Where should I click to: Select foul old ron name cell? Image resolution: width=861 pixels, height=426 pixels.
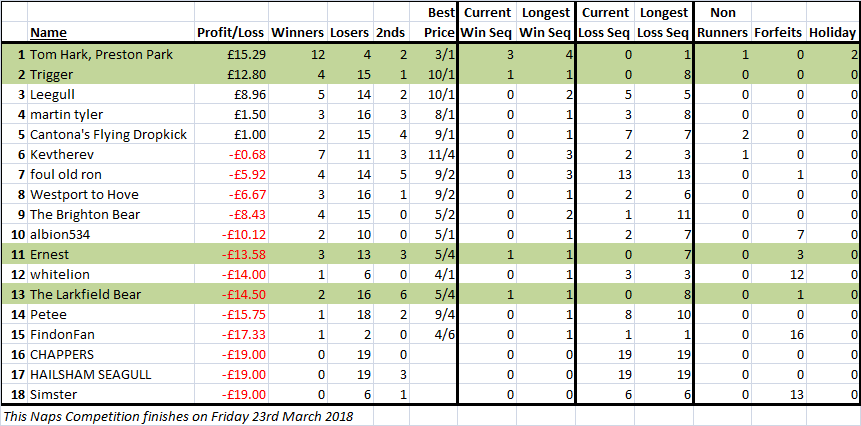111,175
